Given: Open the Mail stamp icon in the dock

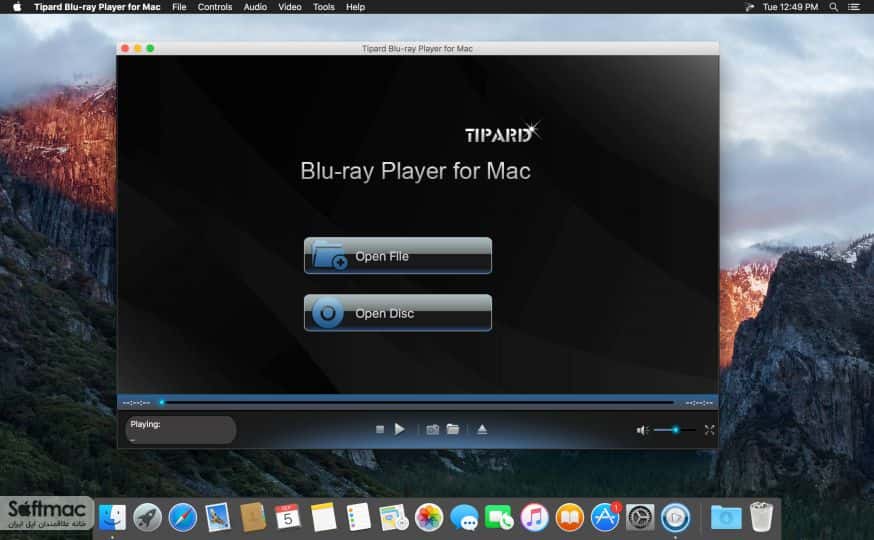Looking at the screenshot, I should (217, 518).
